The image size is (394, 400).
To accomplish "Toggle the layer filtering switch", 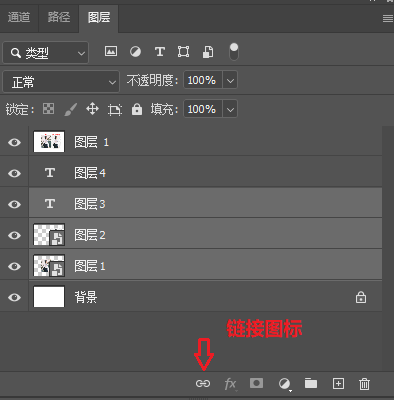I will click(x=234, y=52).
